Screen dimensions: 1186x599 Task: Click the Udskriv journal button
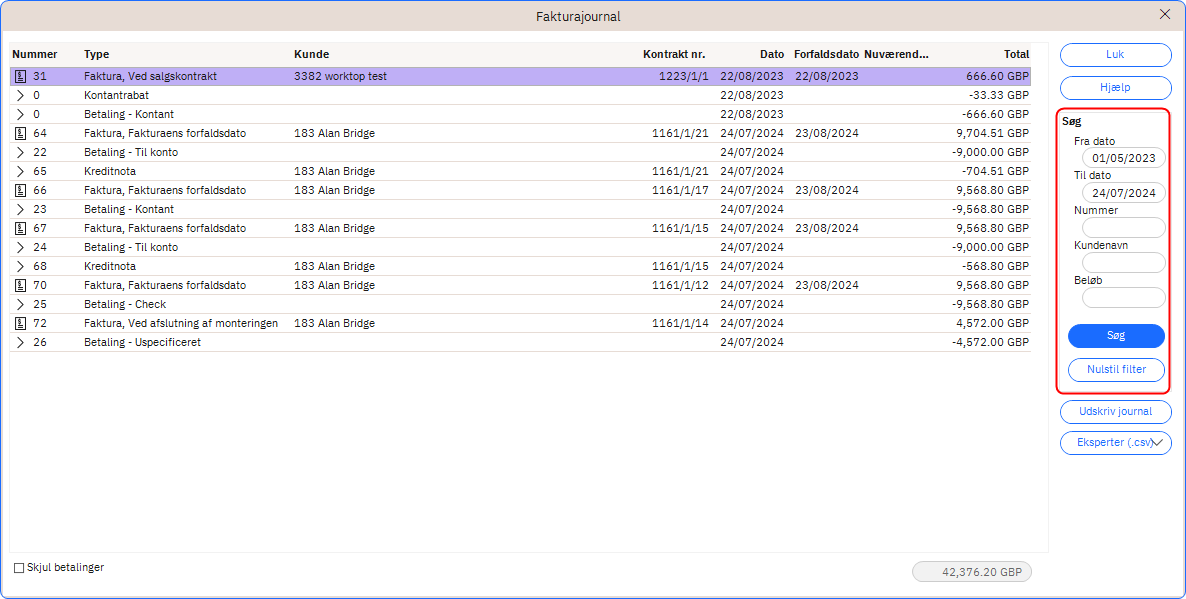tap(1115, 411)
